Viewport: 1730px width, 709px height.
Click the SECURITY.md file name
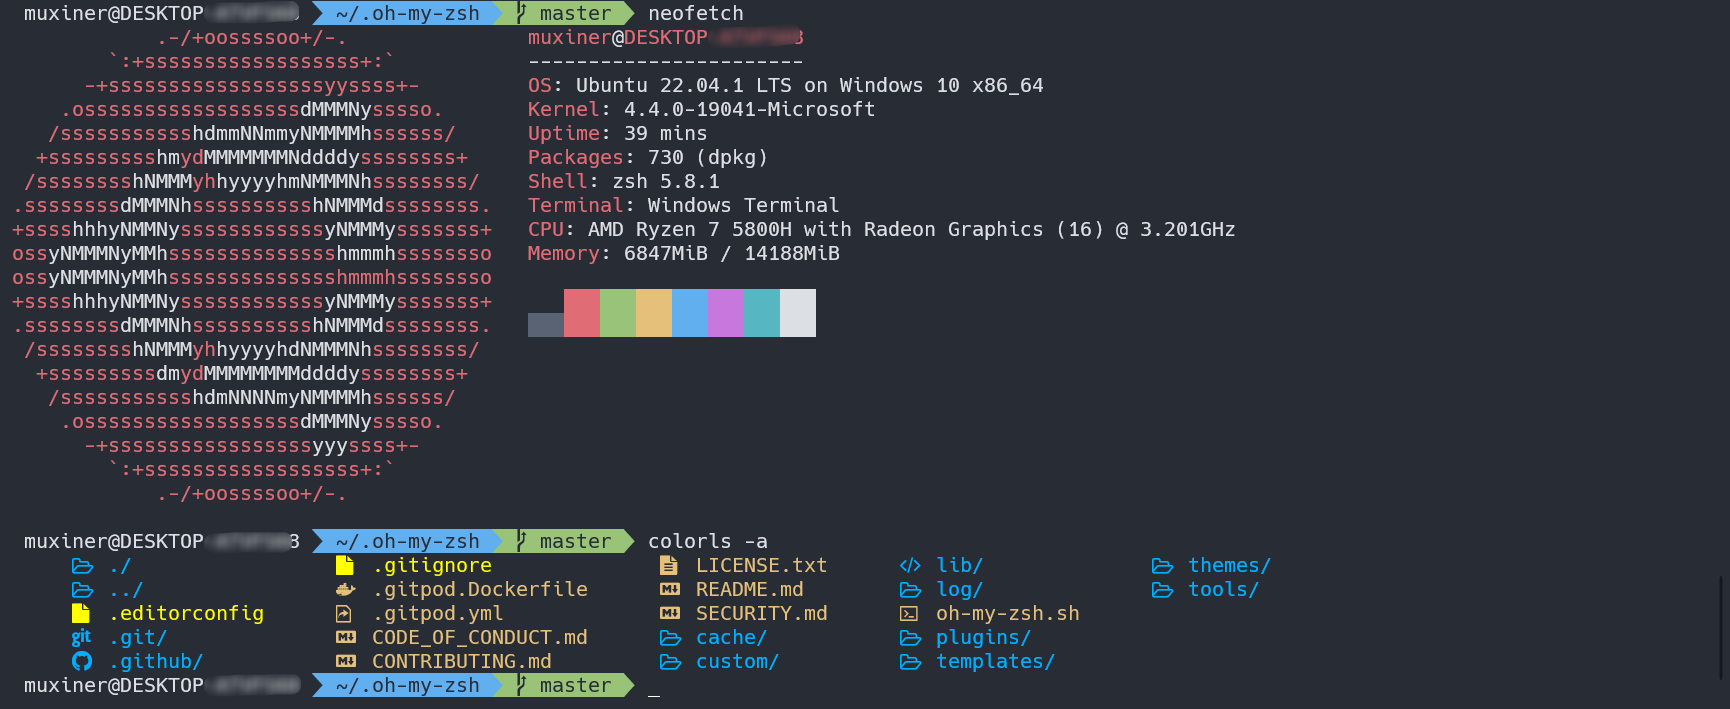(762, 613)
